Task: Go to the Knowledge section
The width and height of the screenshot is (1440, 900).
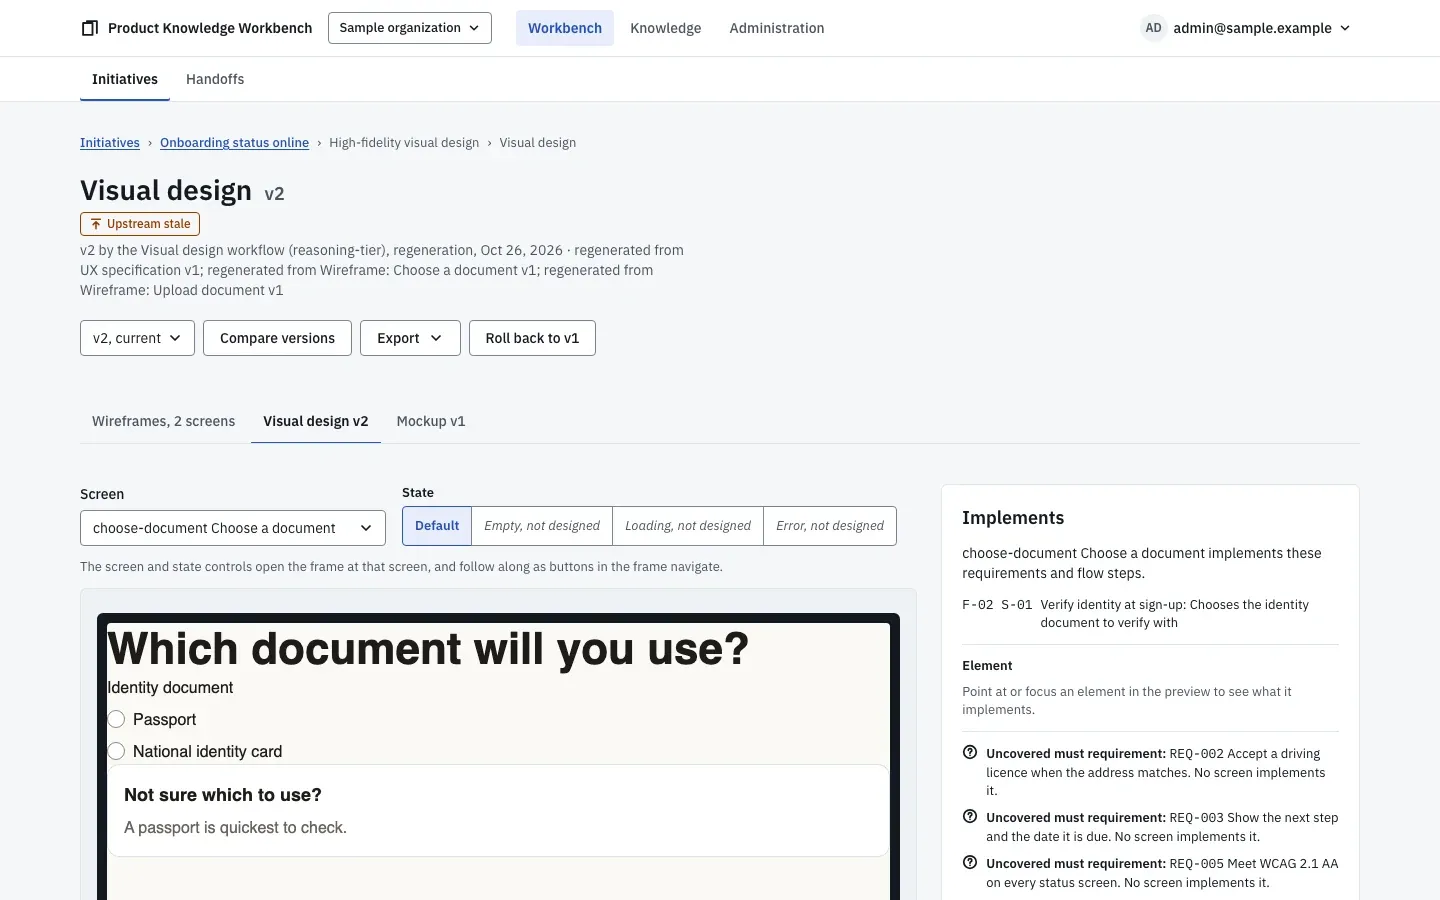Action: [666, 28]
